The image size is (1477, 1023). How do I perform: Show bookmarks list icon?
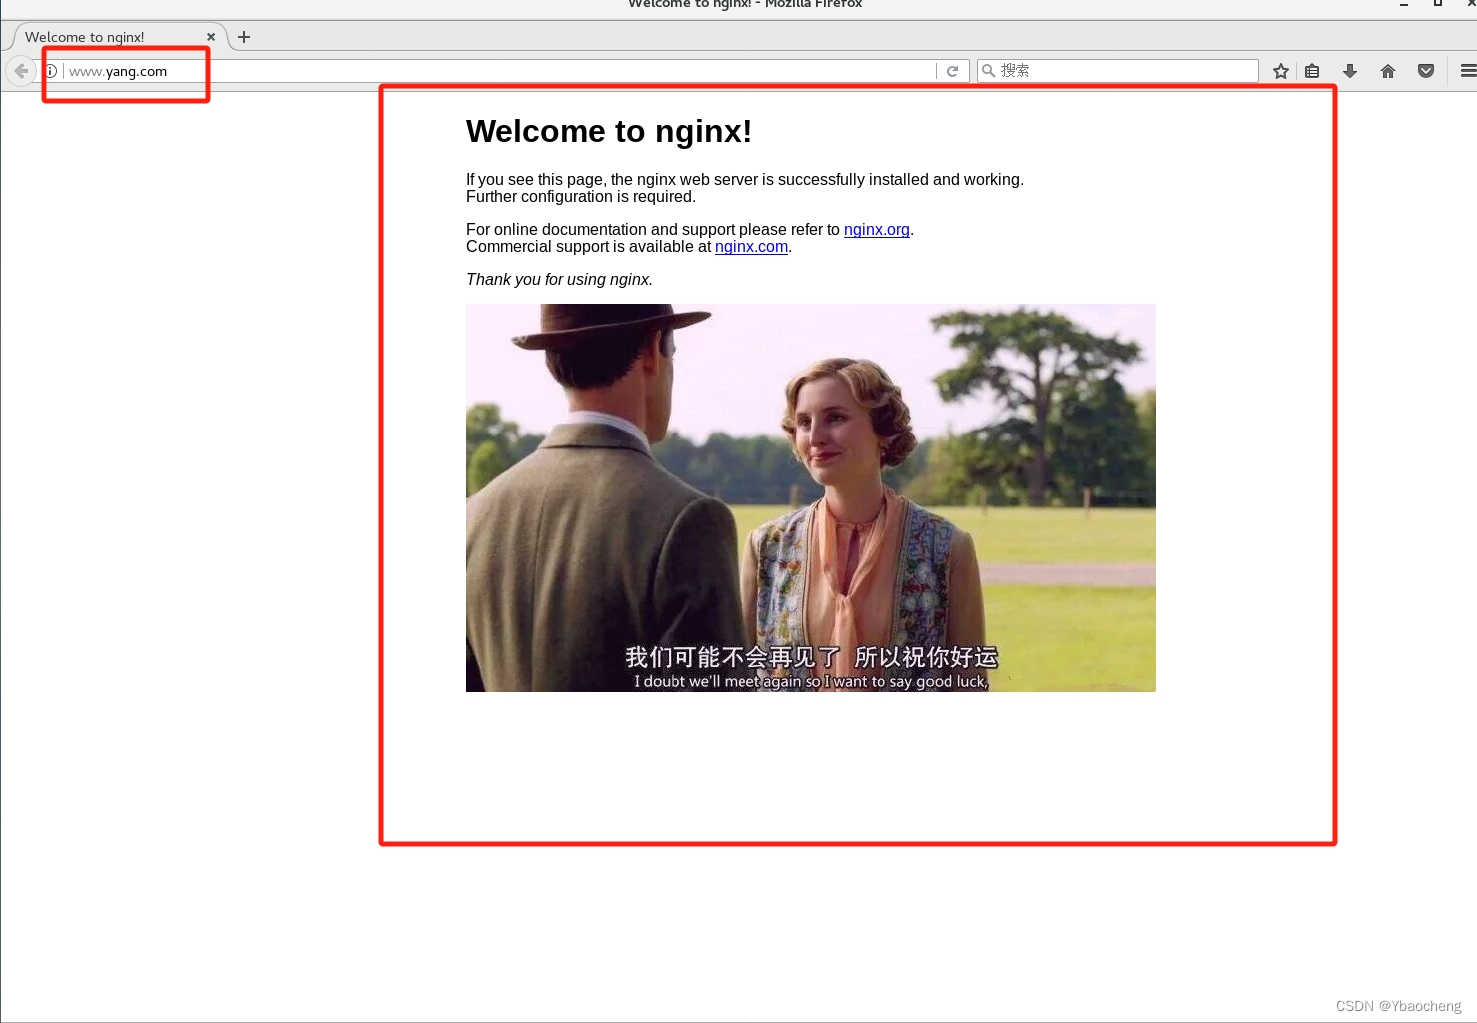coord(1312,71)
